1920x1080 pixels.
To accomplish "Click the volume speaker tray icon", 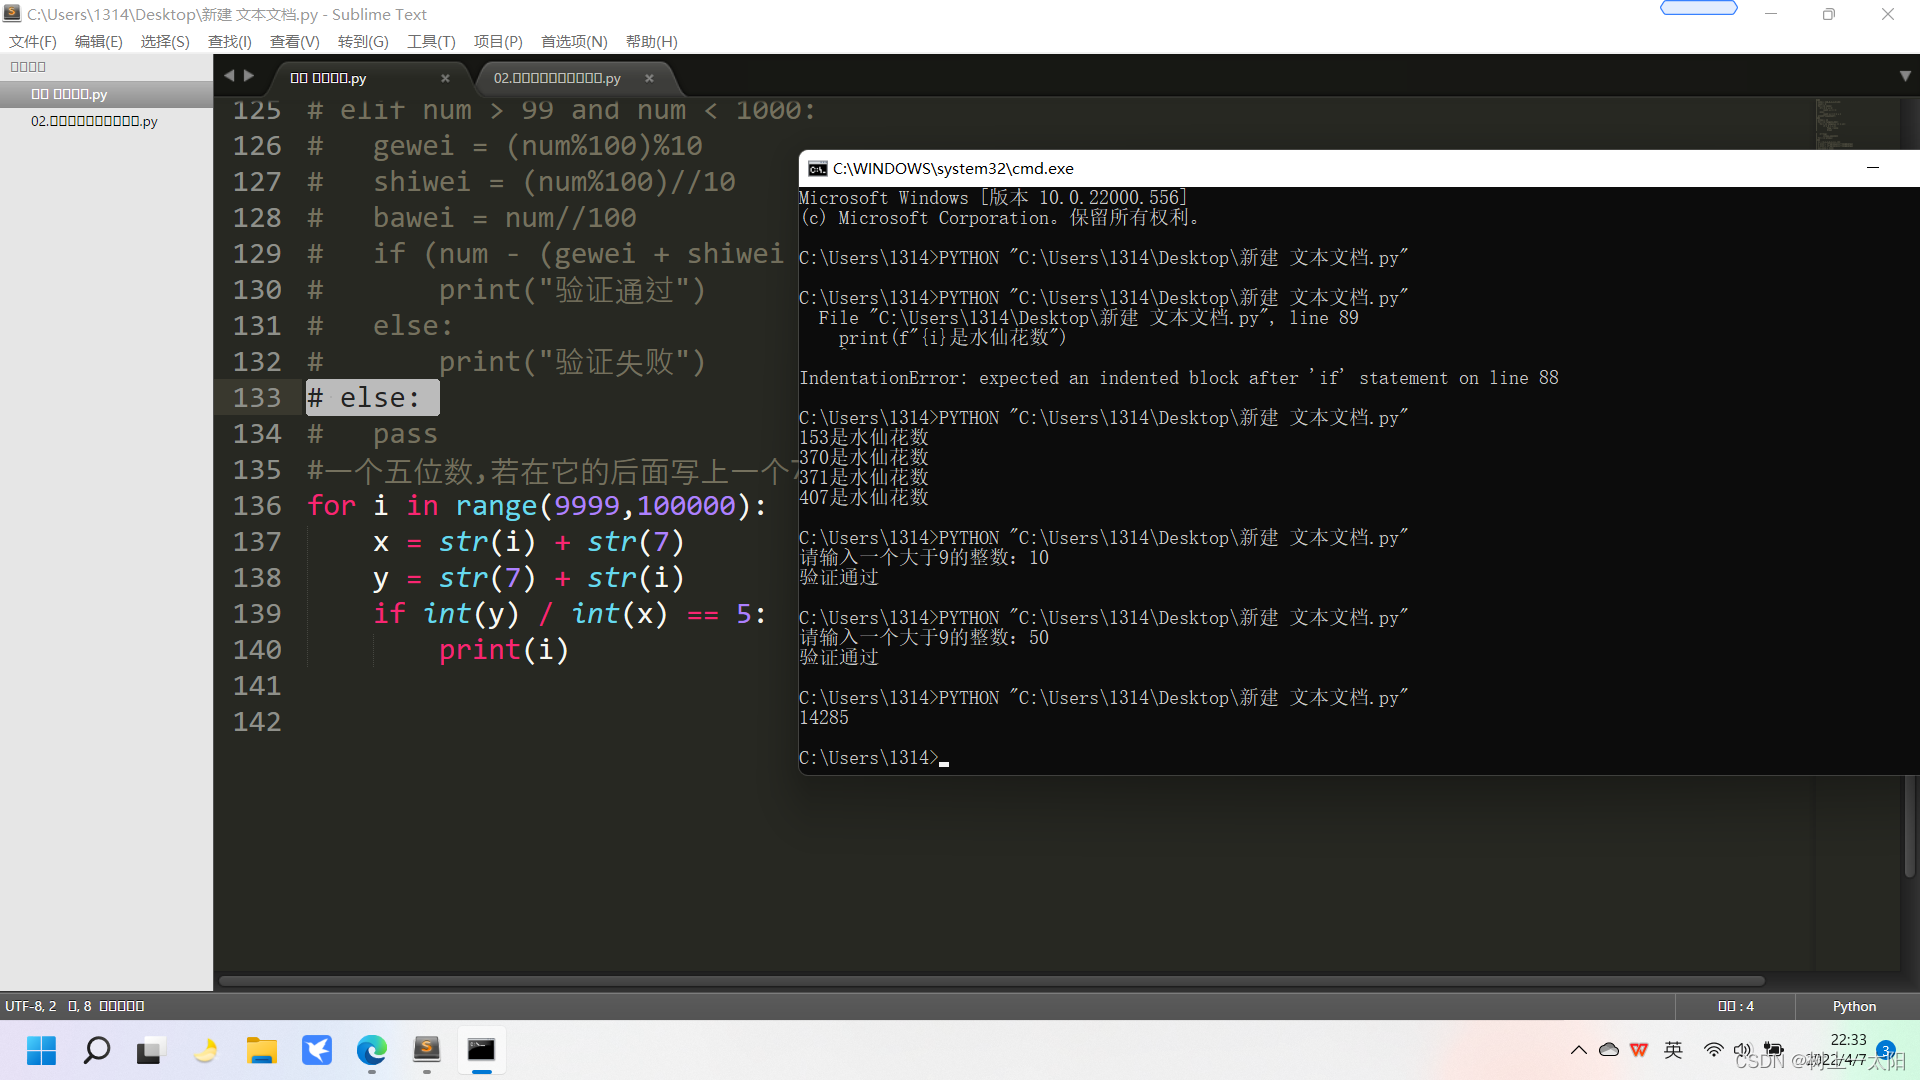I will pos(1743,1050).
